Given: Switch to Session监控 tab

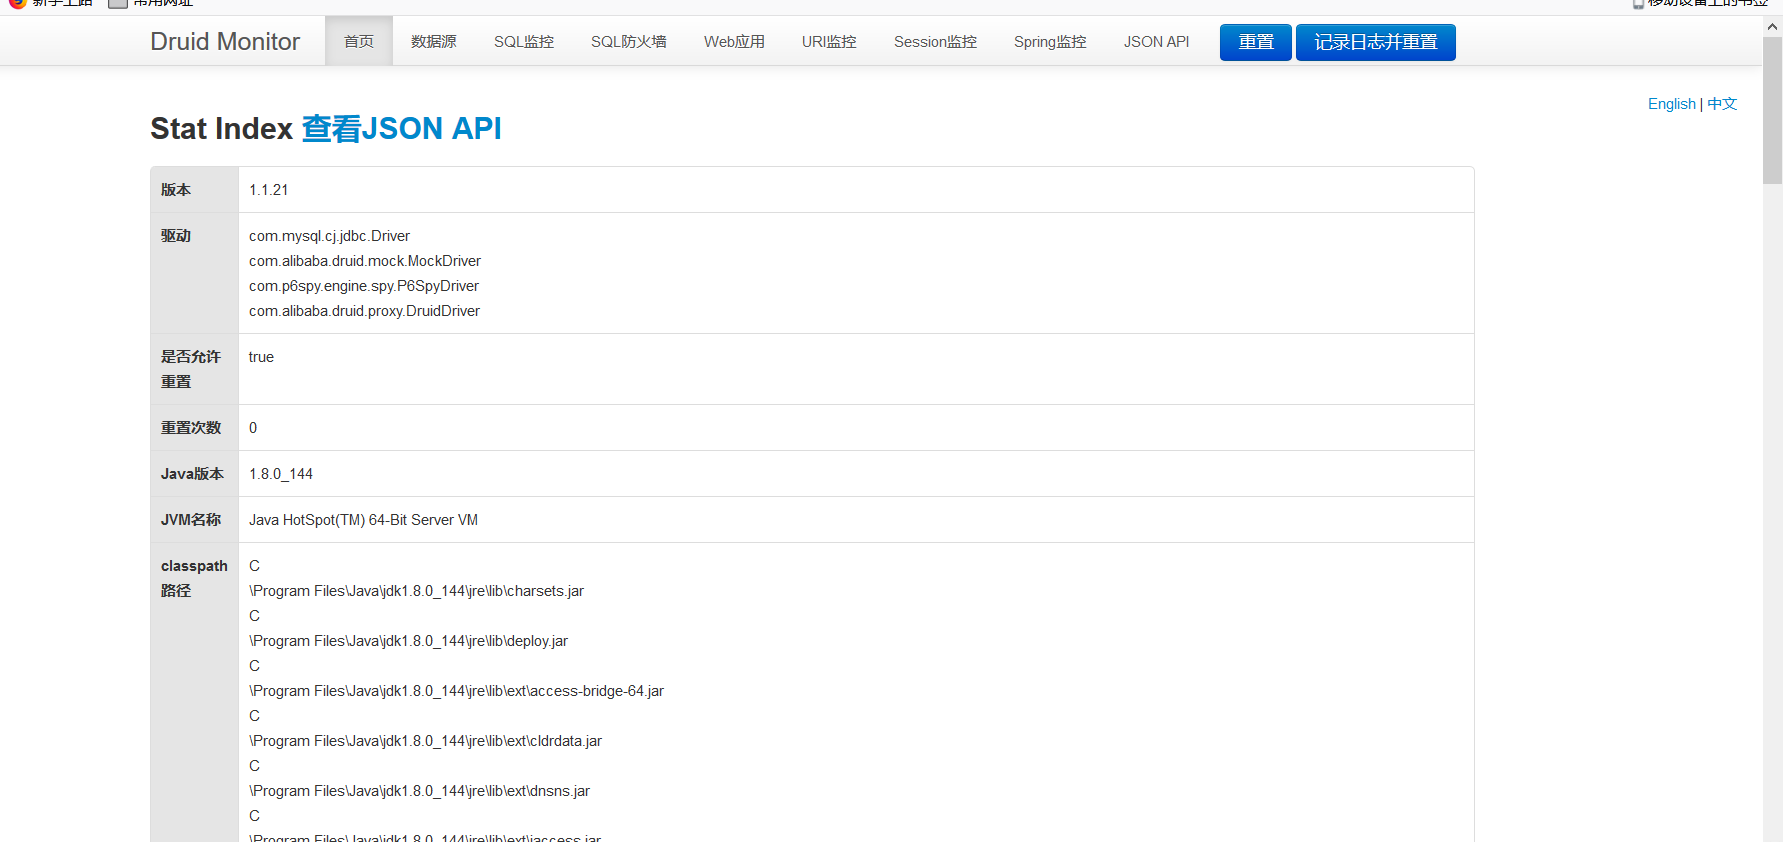Looking at the screenshot, I should click(x=935, y=41).
